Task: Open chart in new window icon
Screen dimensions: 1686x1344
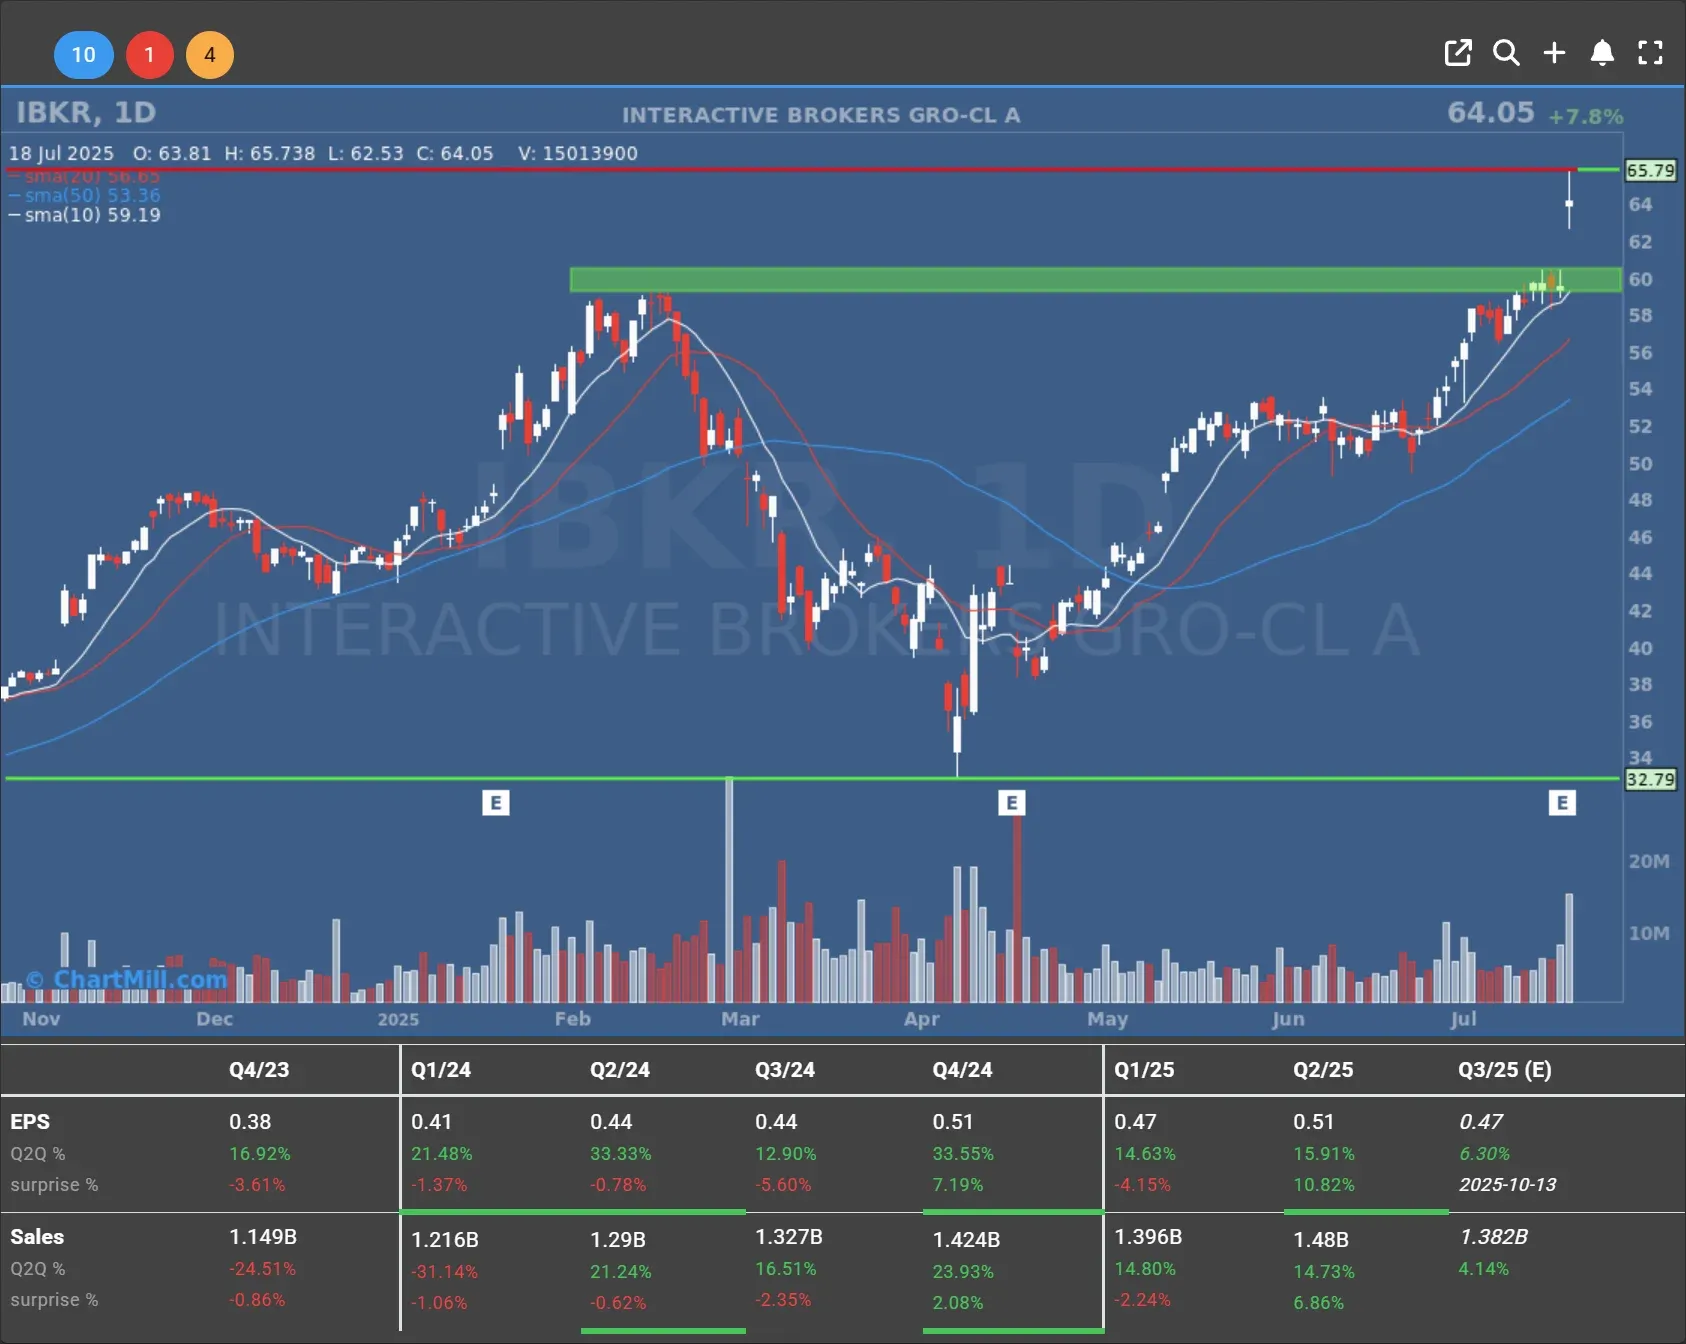Action: [x=1458, y=53]
